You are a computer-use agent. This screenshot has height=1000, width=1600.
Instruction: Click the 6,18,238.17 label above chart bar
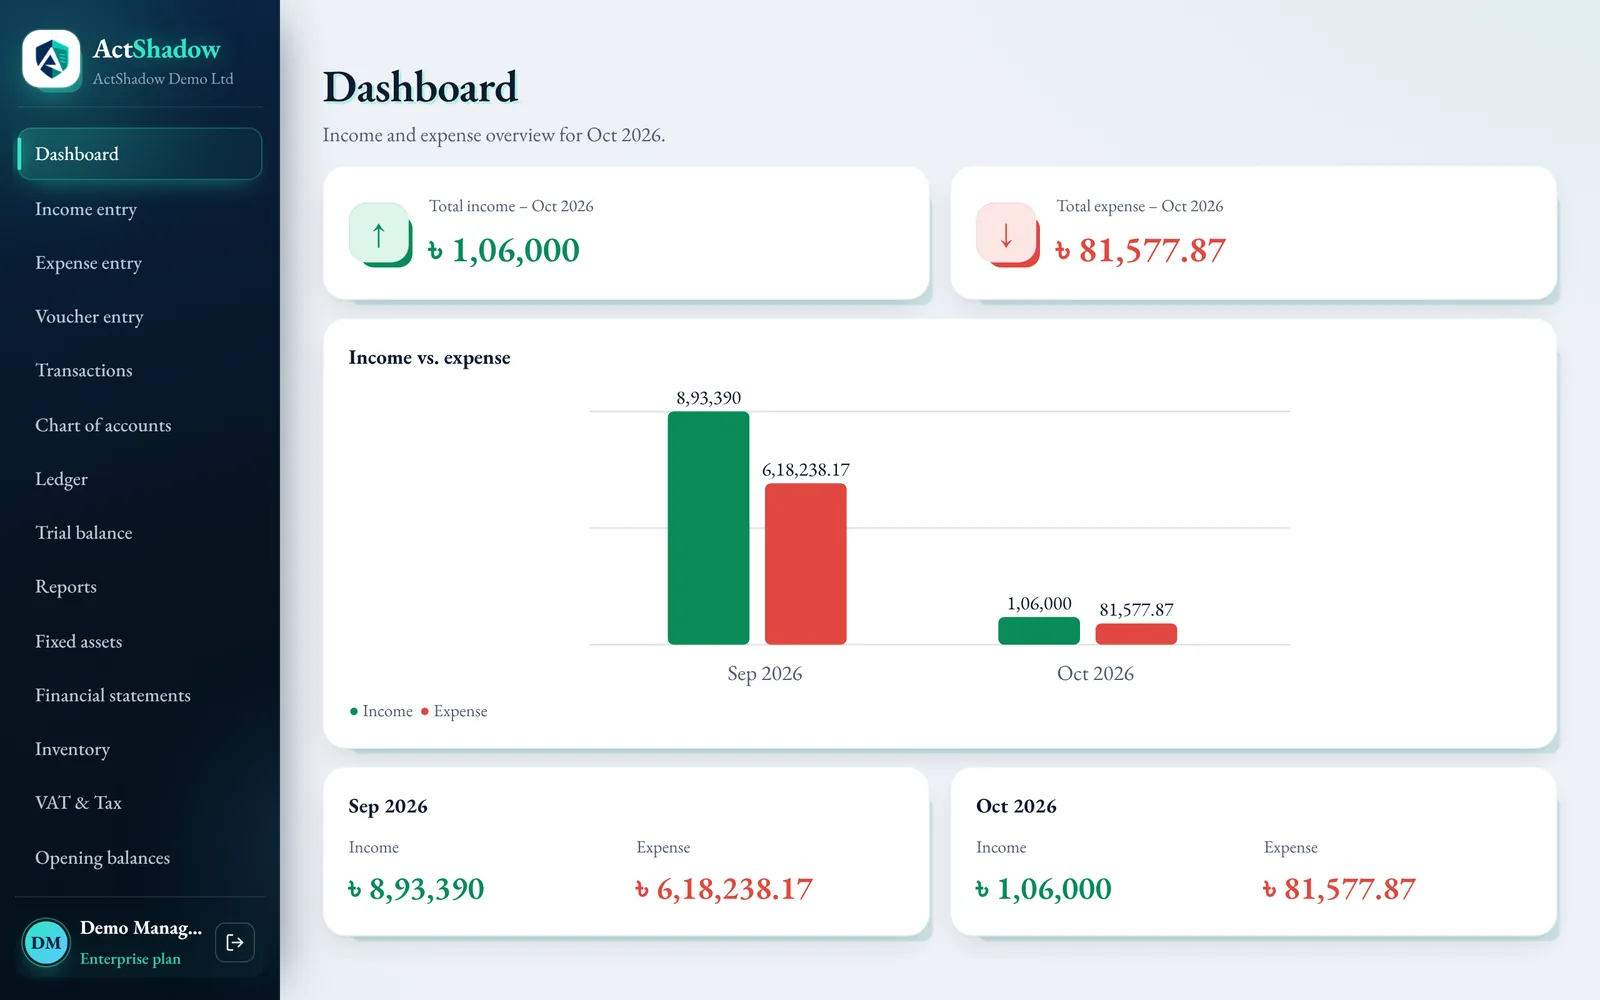(x=806, y=470)
